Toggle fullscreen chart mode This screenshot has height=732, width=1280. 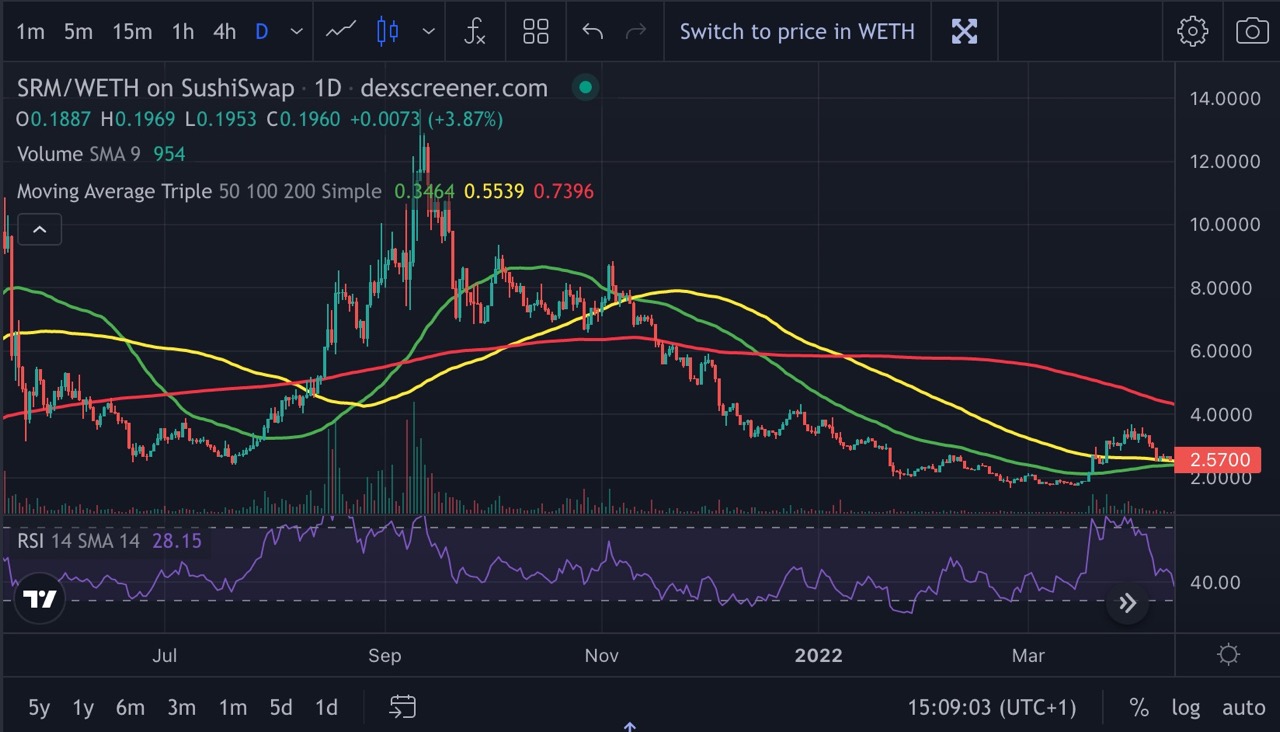pyautogui.click(x=964, y=31)
